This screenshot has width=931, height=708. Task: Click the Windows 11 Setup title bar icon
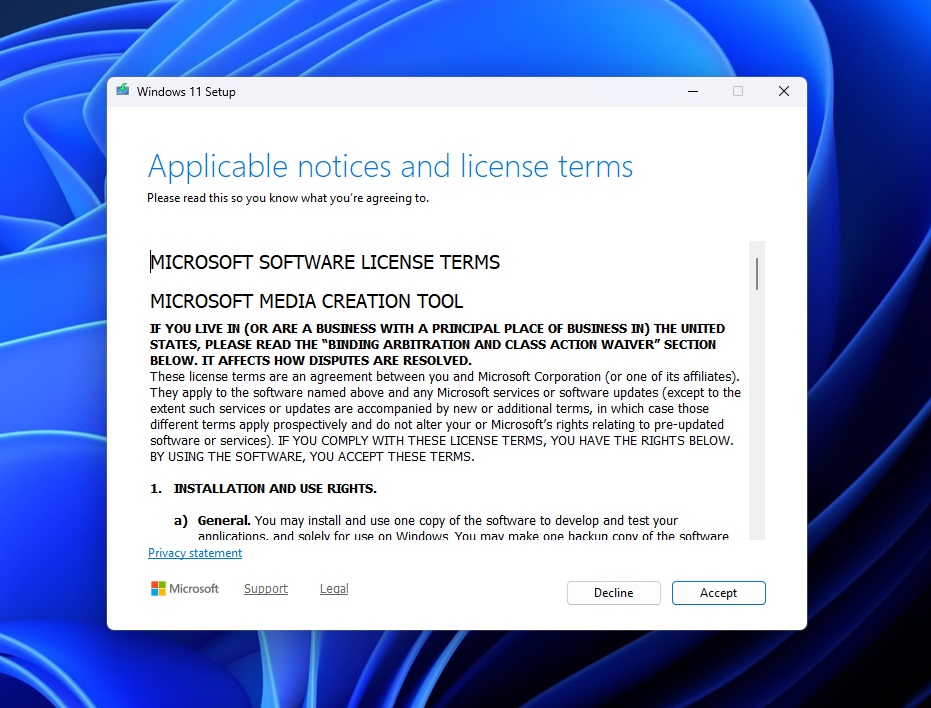(x=123, y=91)
